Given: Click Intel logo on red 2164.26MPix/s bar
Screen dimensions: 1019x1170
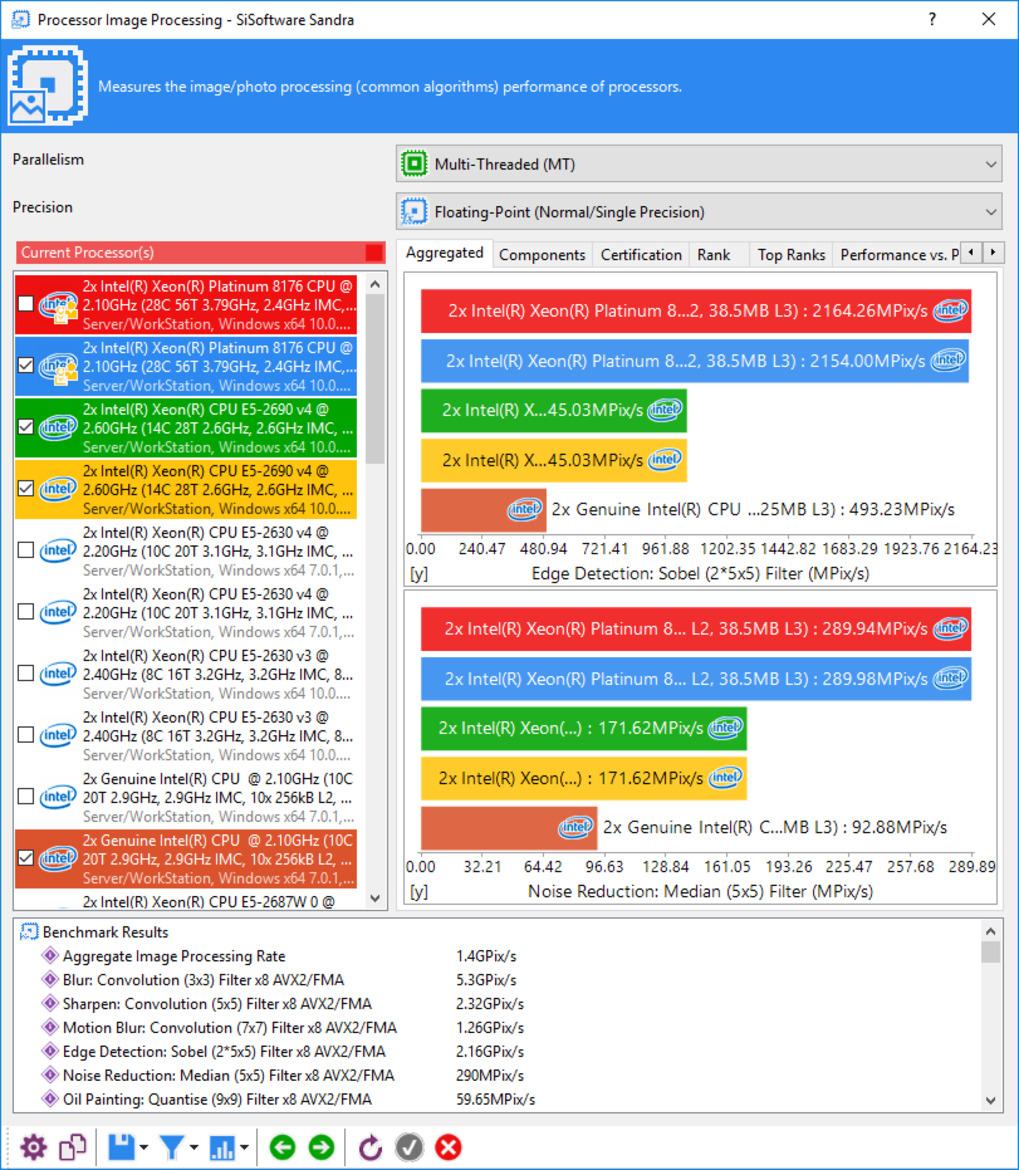Looking at the screenshot, I should click(950, 310).
